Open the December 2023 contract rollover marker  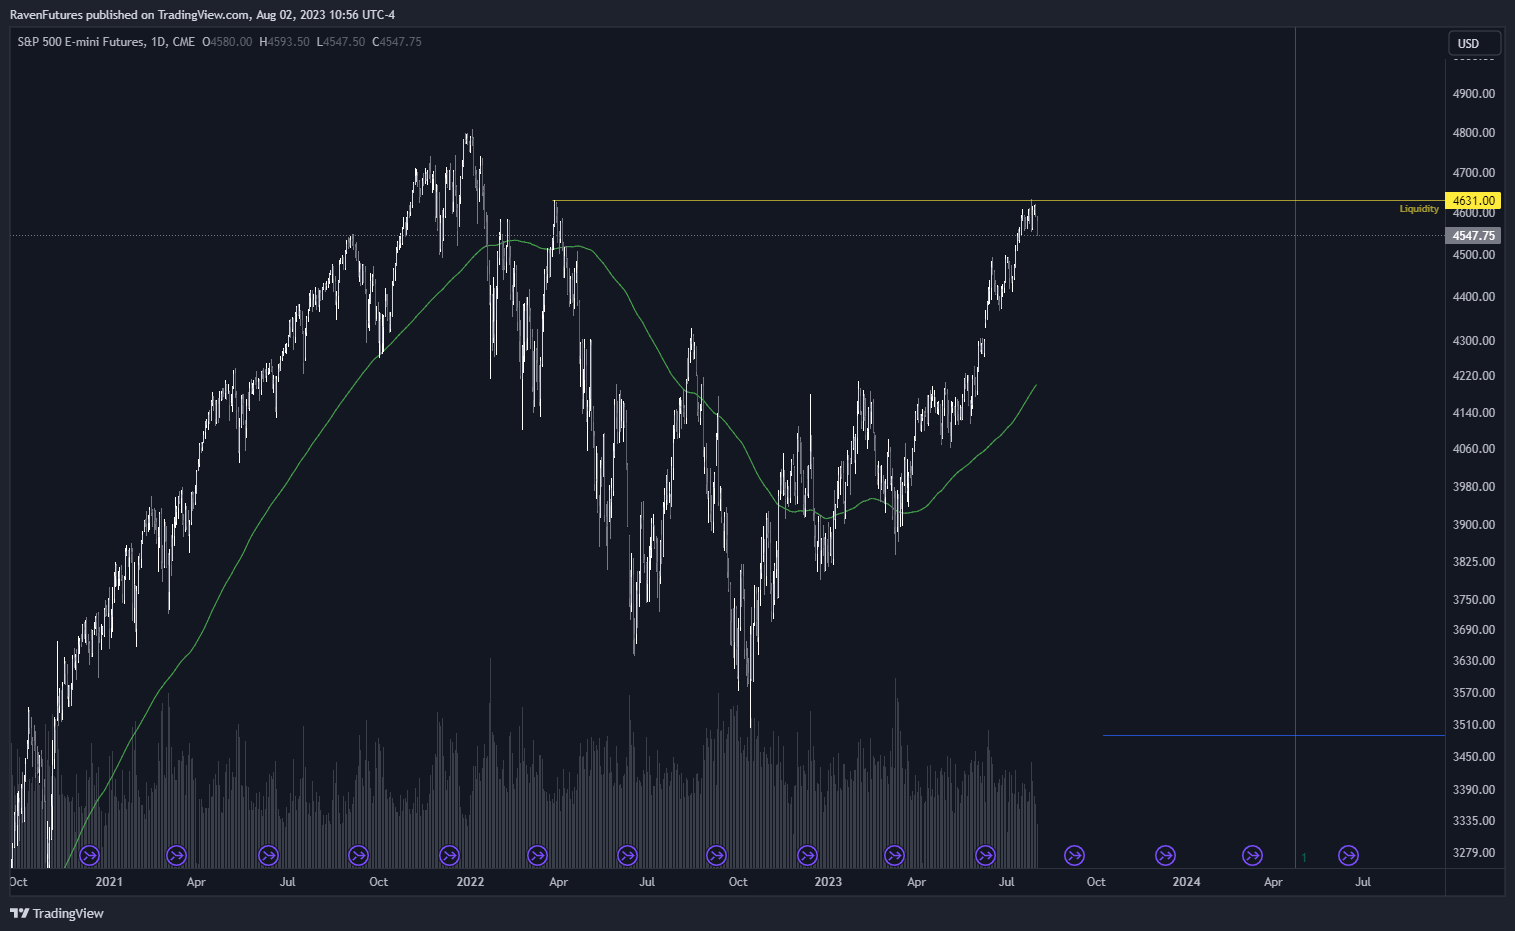[x=1165, y=855]
